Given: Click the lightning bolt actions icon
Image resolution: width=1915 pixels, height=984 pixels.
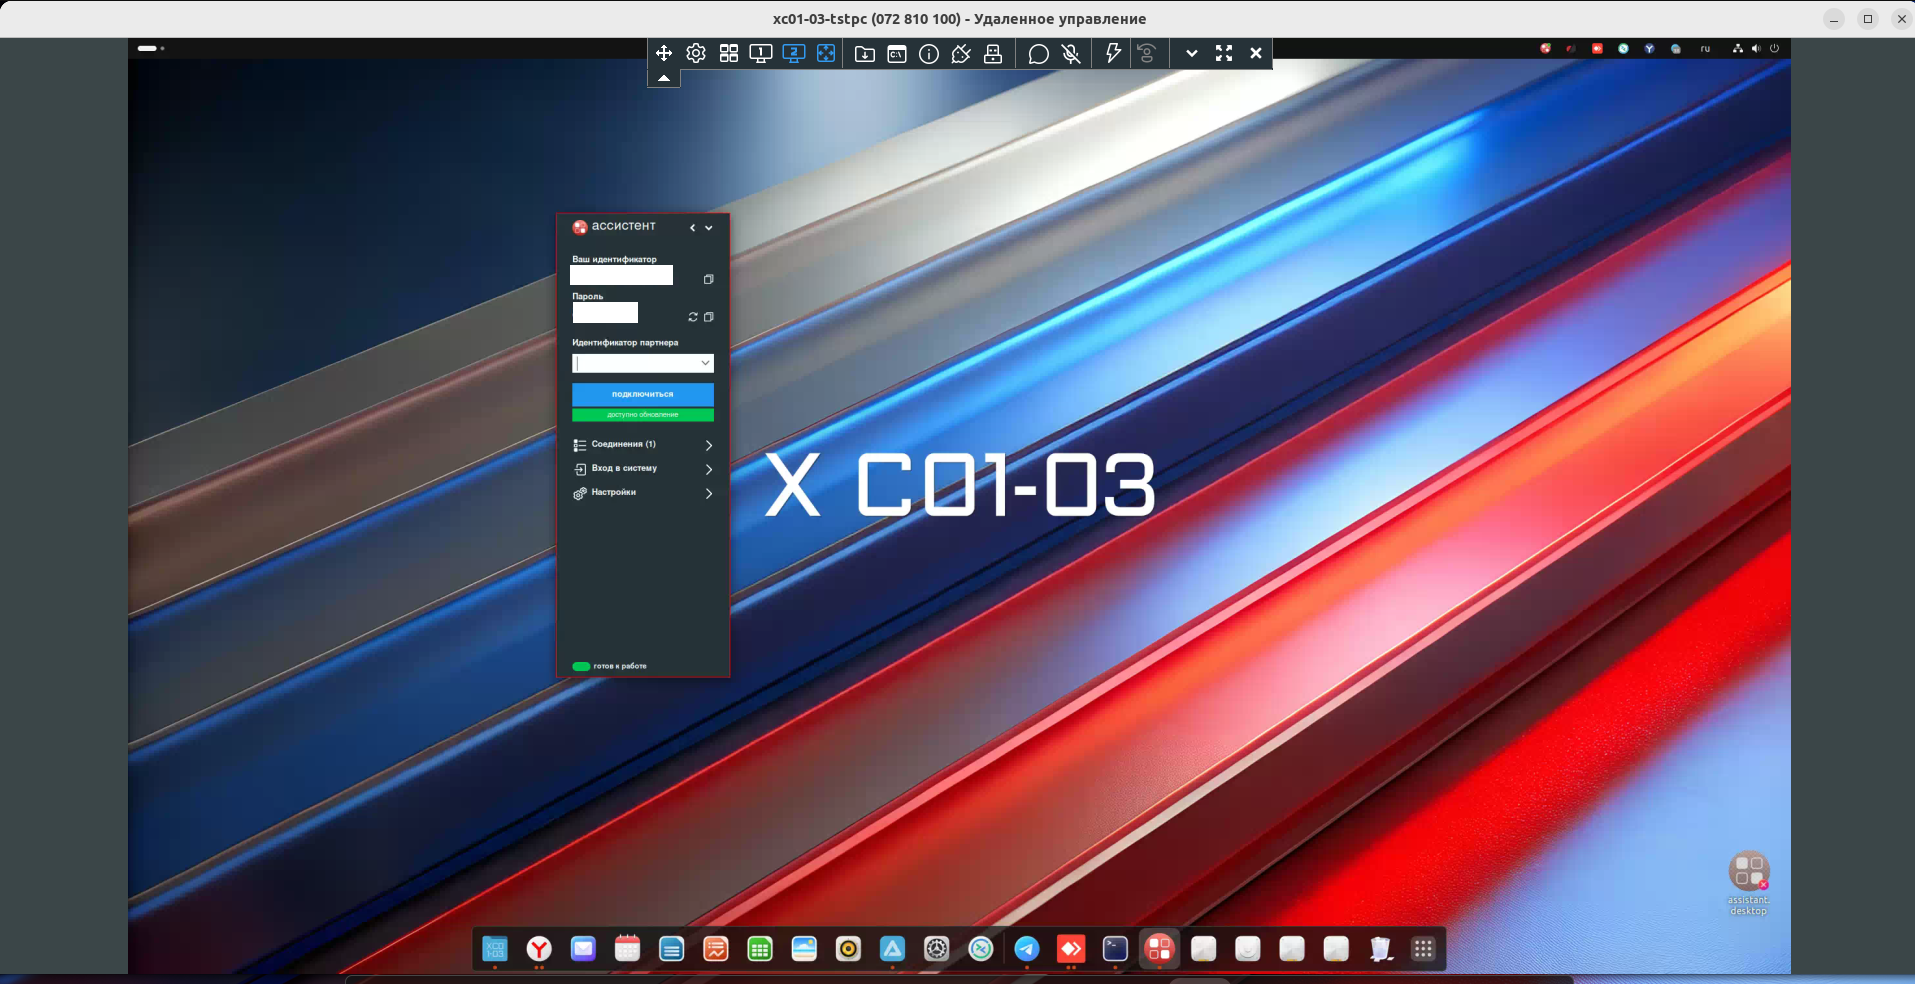Looking at the screenshot, I should [1112, 54].
